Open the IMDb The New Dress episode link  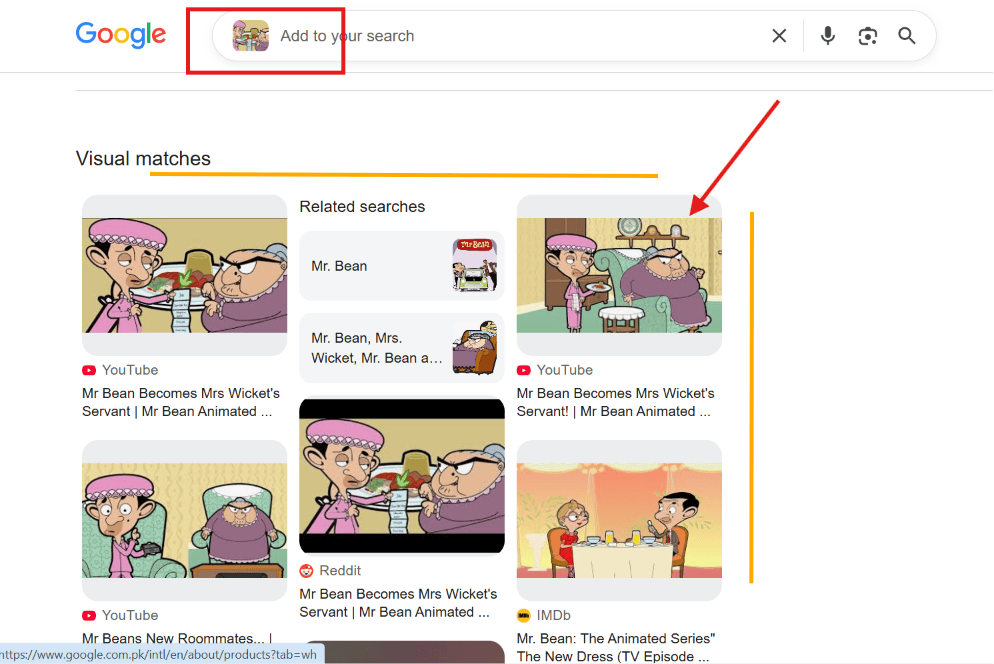point(616,648)
